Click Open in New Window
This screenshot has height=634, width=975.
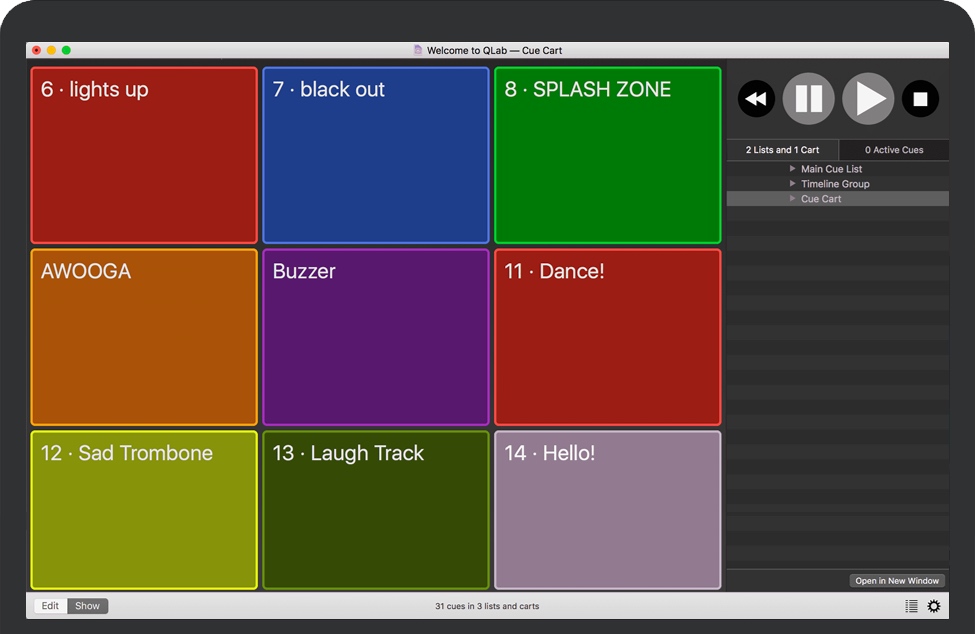point(896,580)
